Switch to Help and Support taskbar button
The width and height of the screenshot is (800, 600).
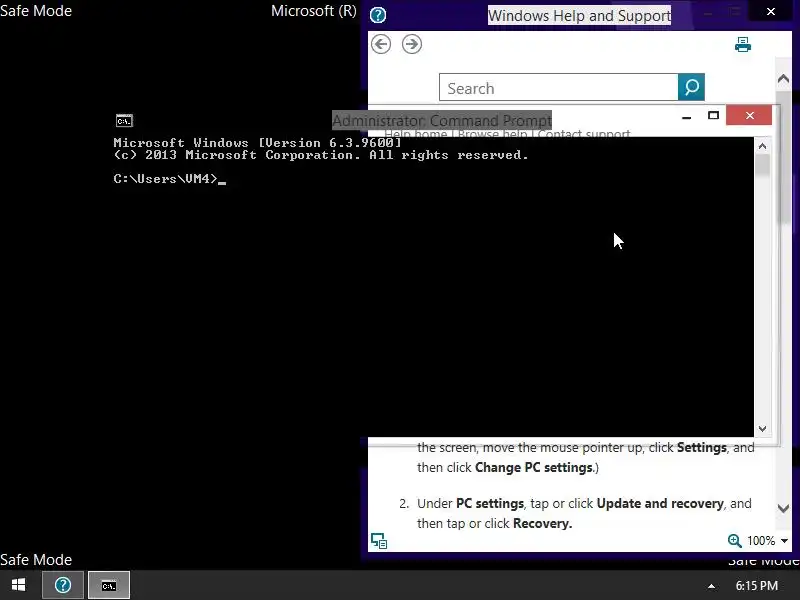pyautogui.click(x=63, y=585)
